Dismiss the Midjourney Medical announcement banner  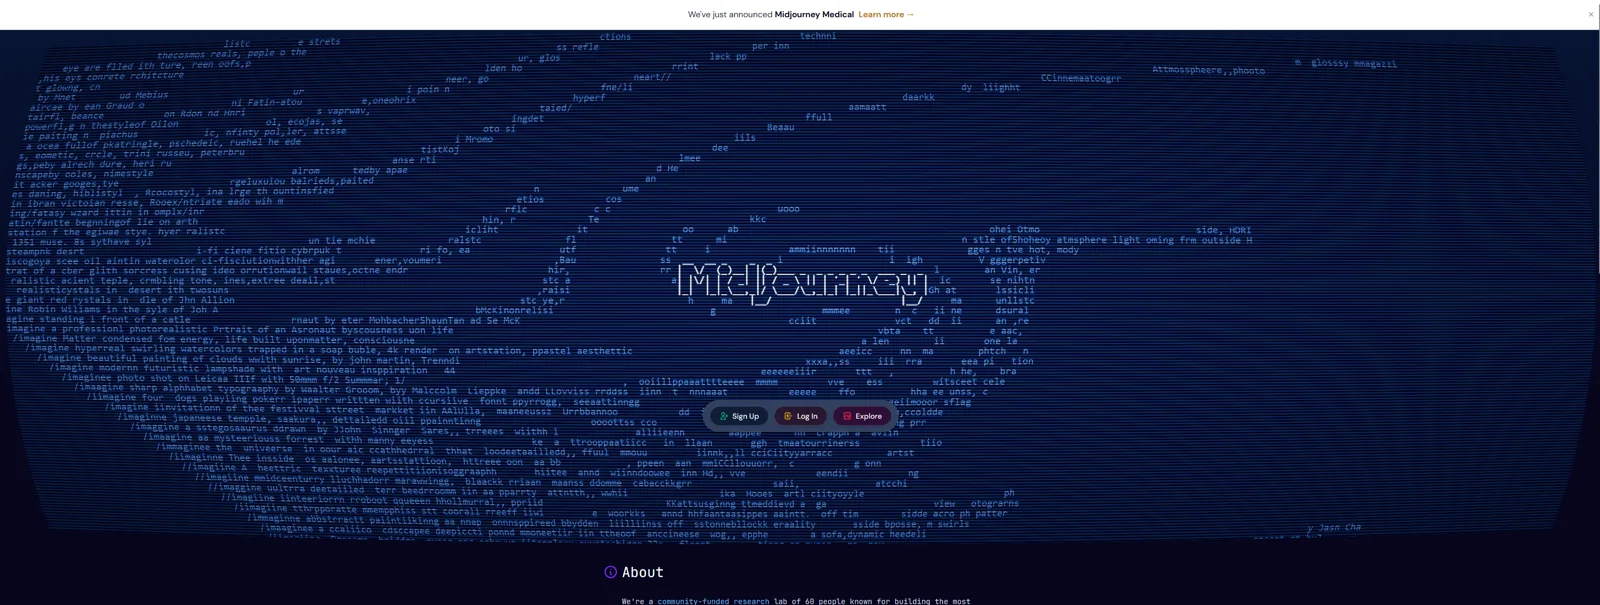pos(1591,15)
